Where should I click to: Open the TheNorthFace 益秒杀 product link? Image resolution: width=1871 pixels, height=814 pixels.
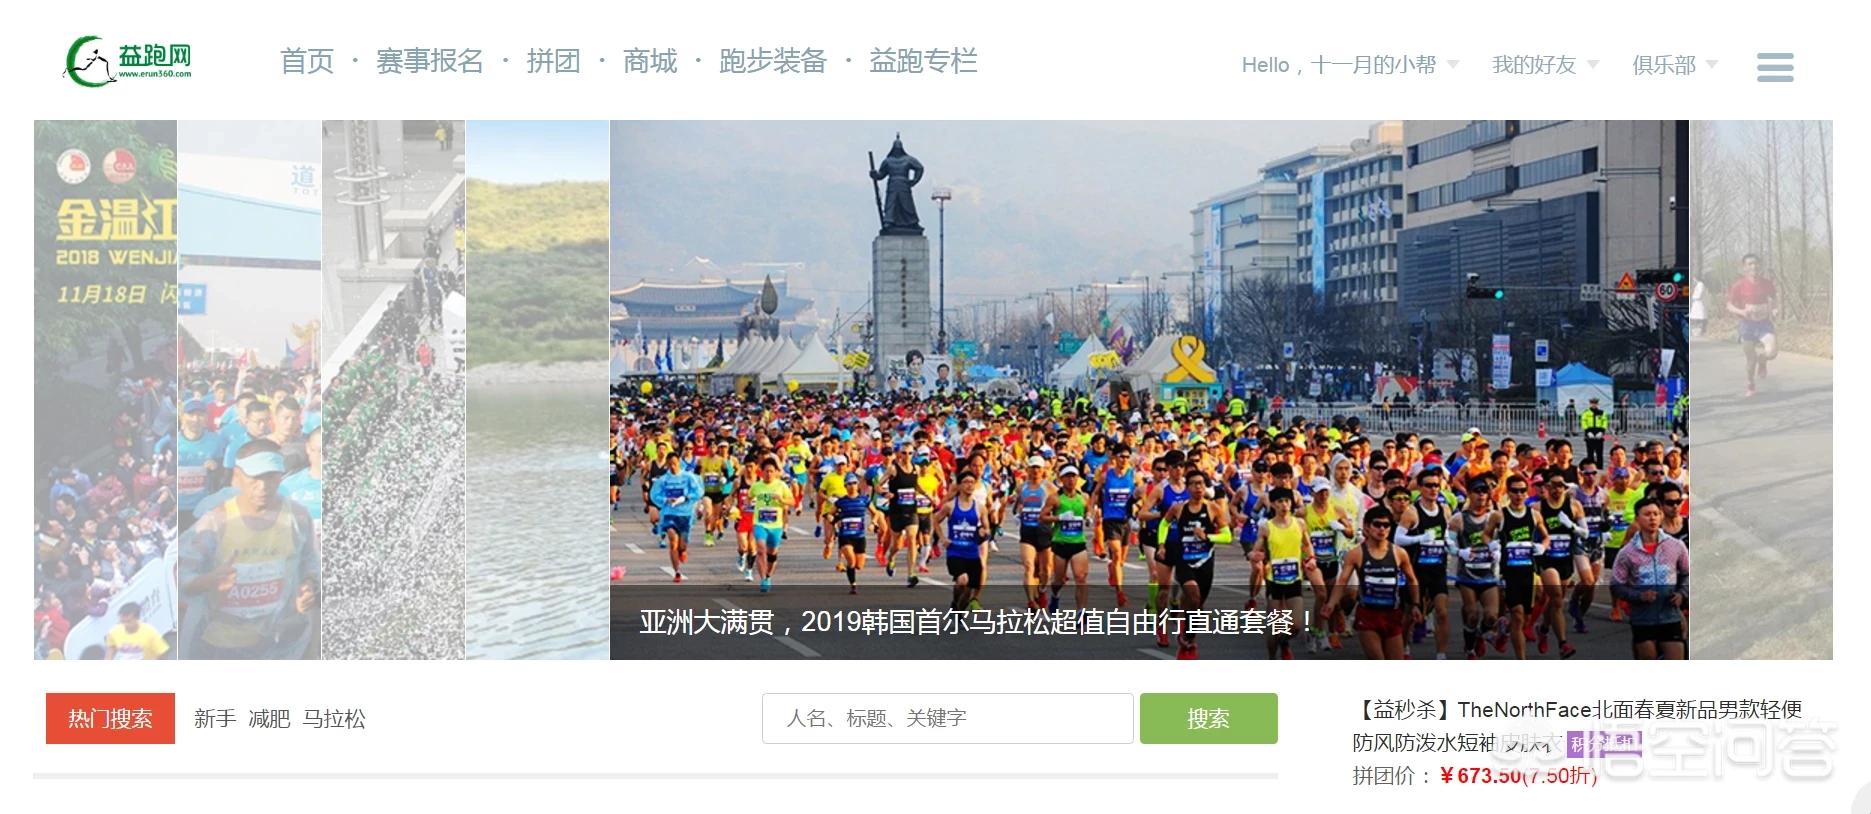(x=1577, y=726)
